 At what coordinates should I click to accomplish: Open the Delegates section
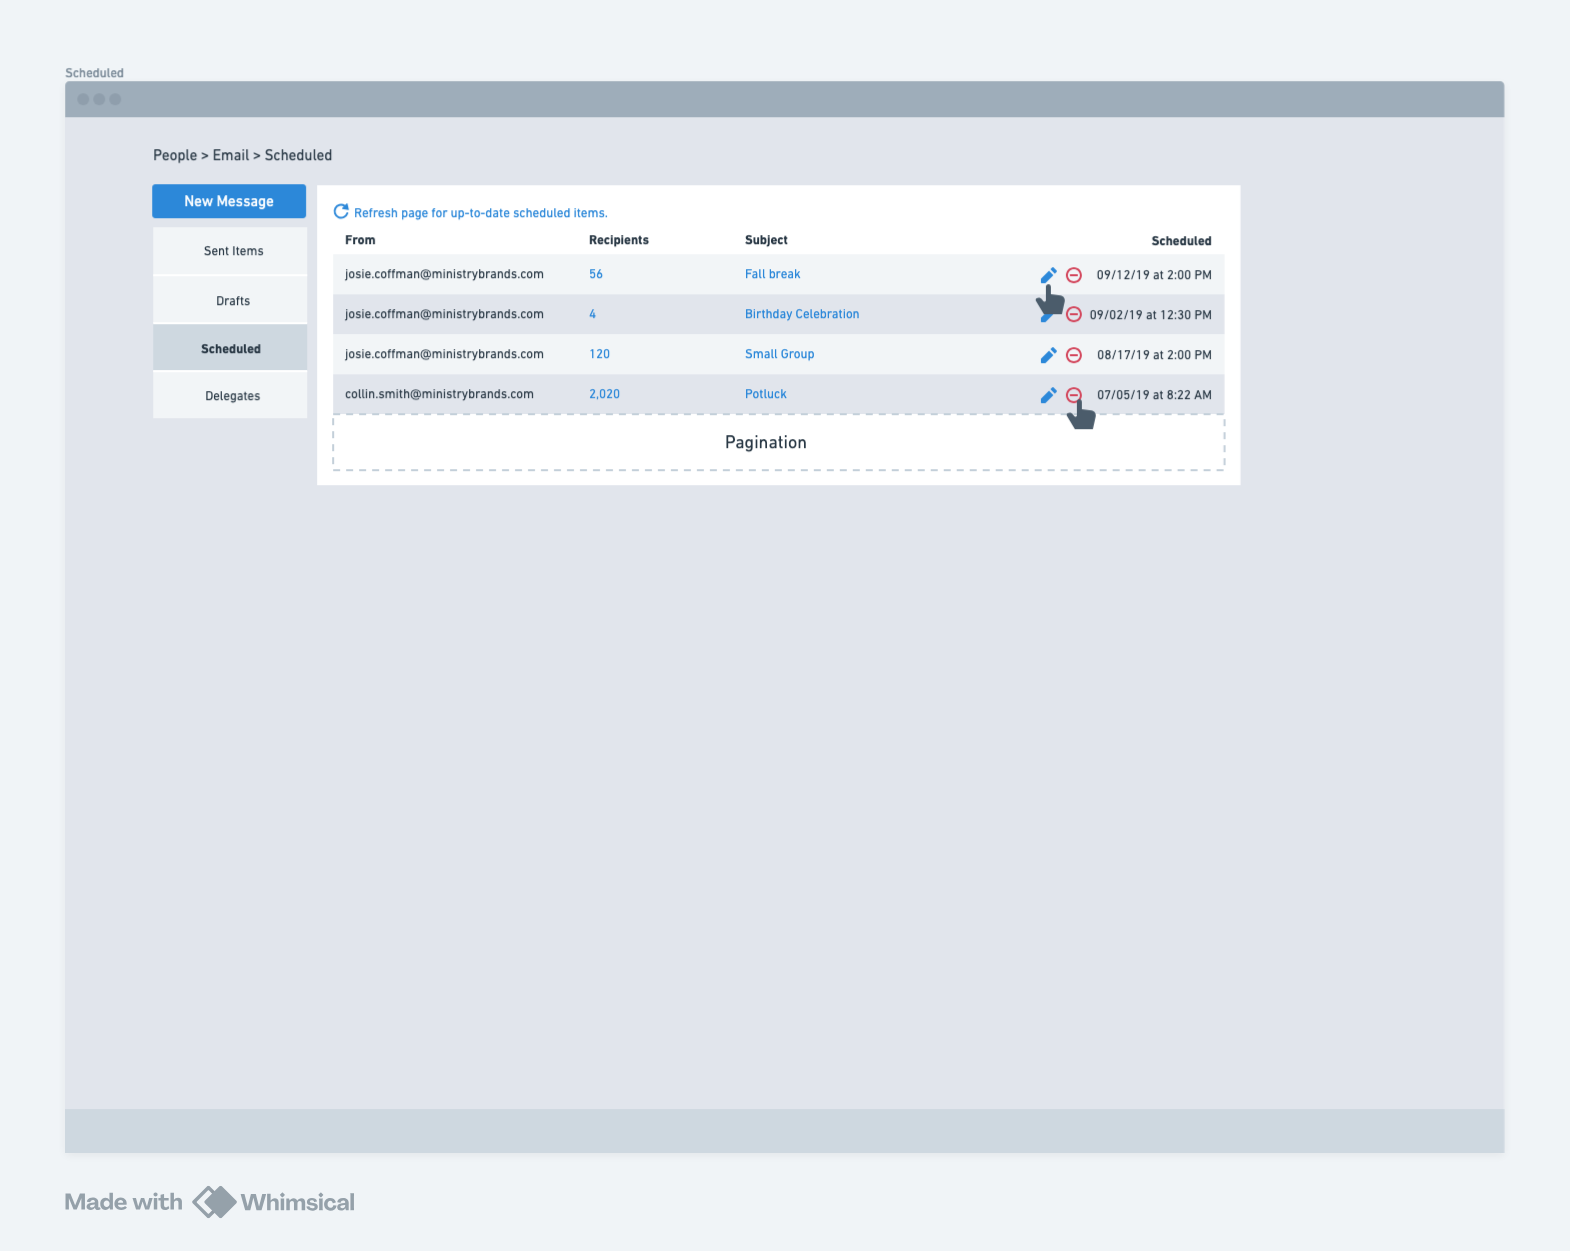[x=230, y=396]
